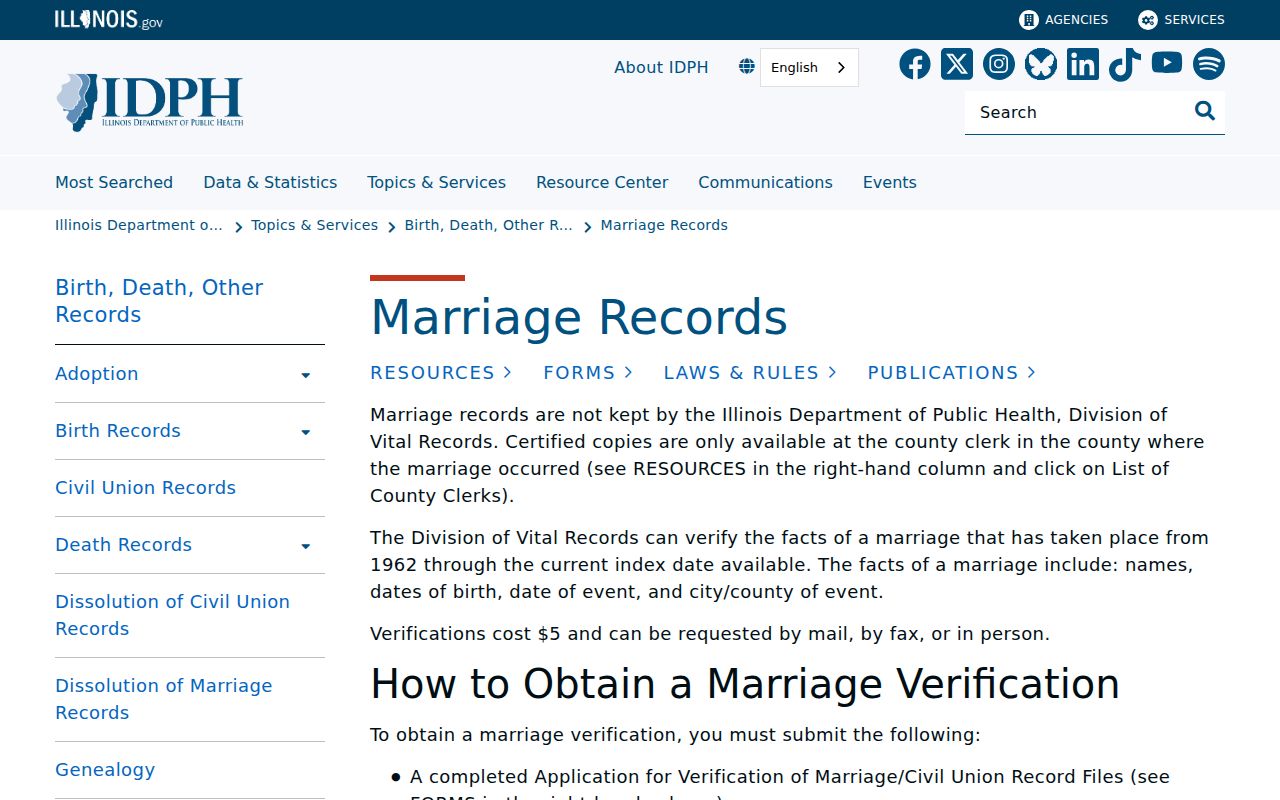The height and width of the screenshot is (800, 1280).
Task: Open Services in top bar
Action: coord(1181,20)
